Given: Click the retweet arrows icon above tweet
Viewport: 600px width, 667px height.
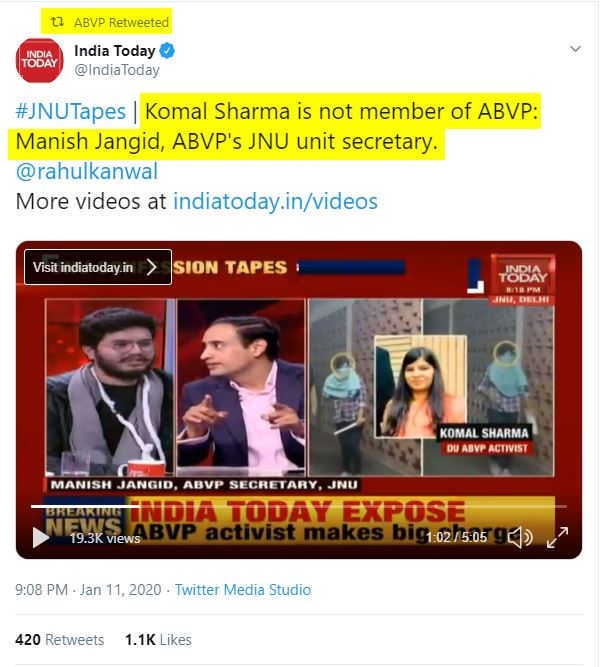Looking at the screenshot, I should coord(57,21).
